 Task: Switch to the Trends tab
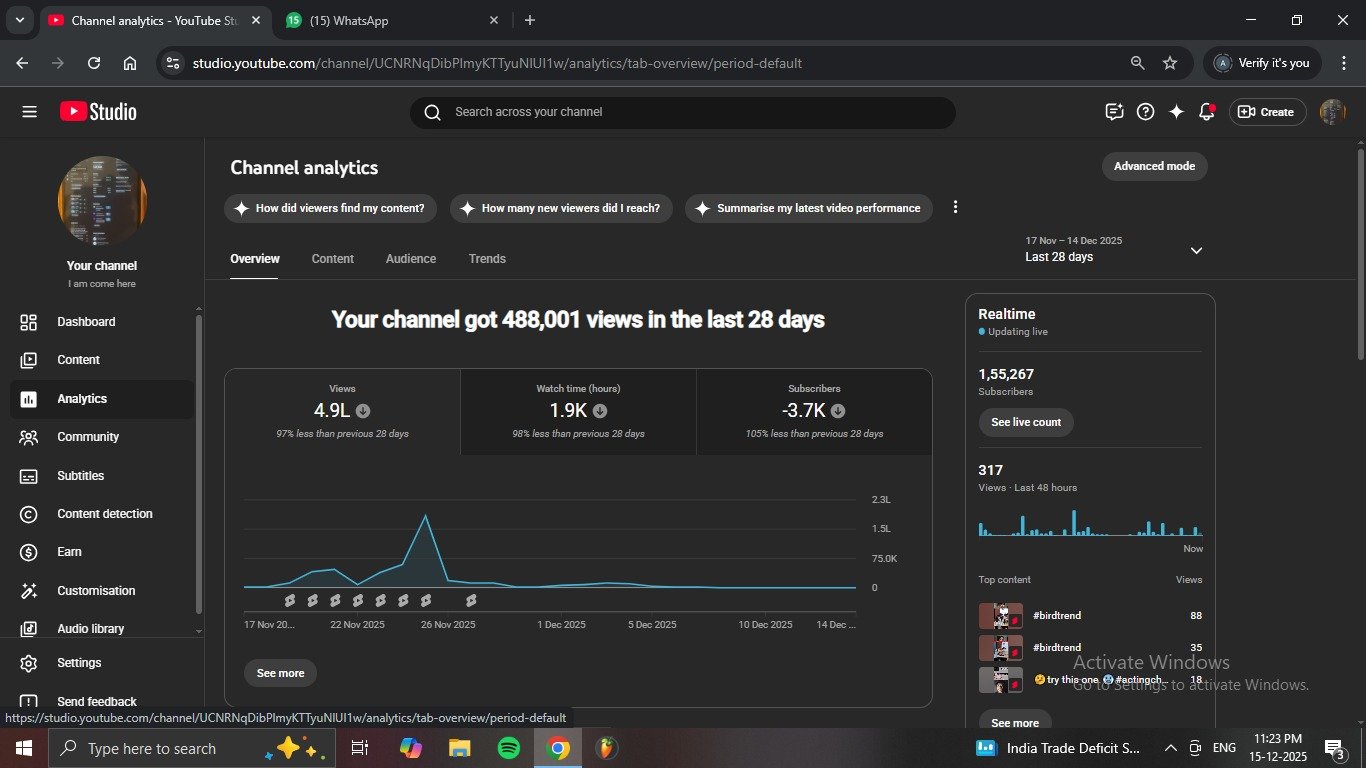[x=487, y=259]
